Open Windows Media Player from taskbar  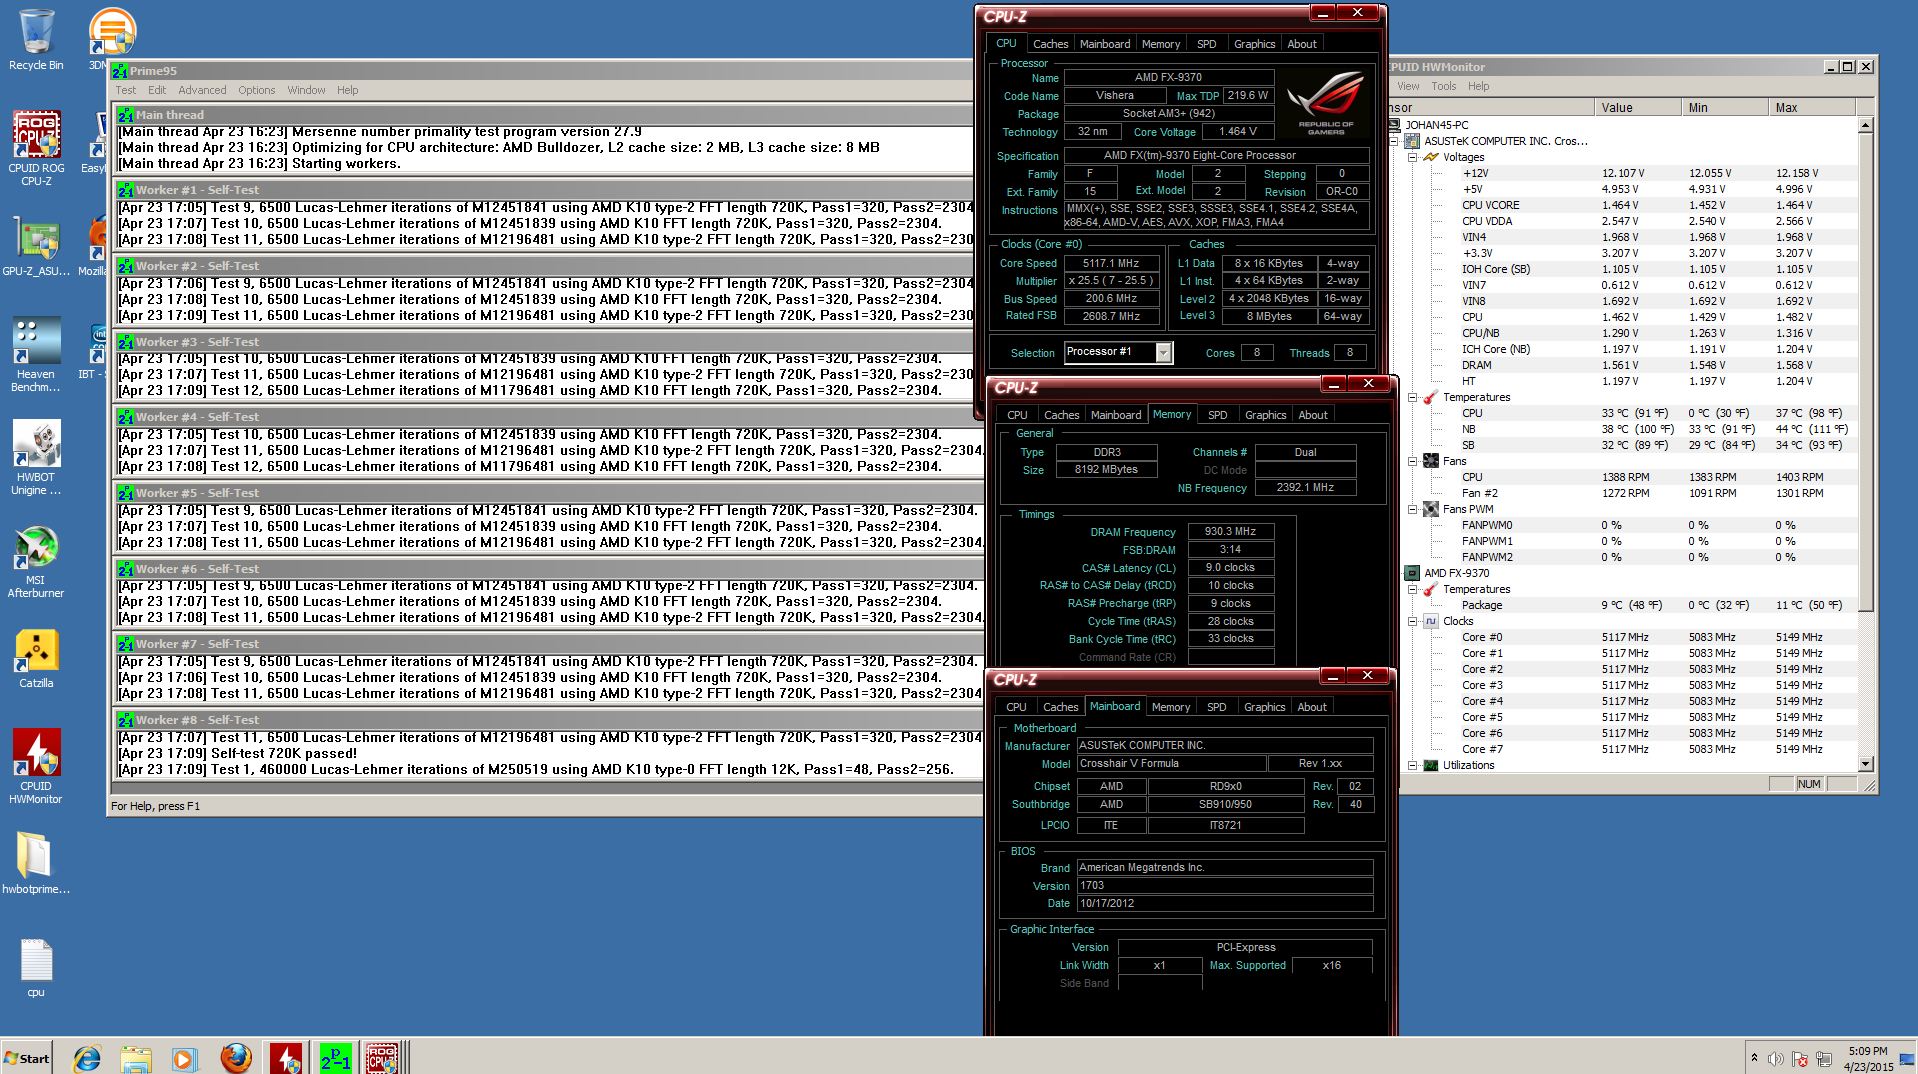pyautogui.click(x=184, y=1057)
